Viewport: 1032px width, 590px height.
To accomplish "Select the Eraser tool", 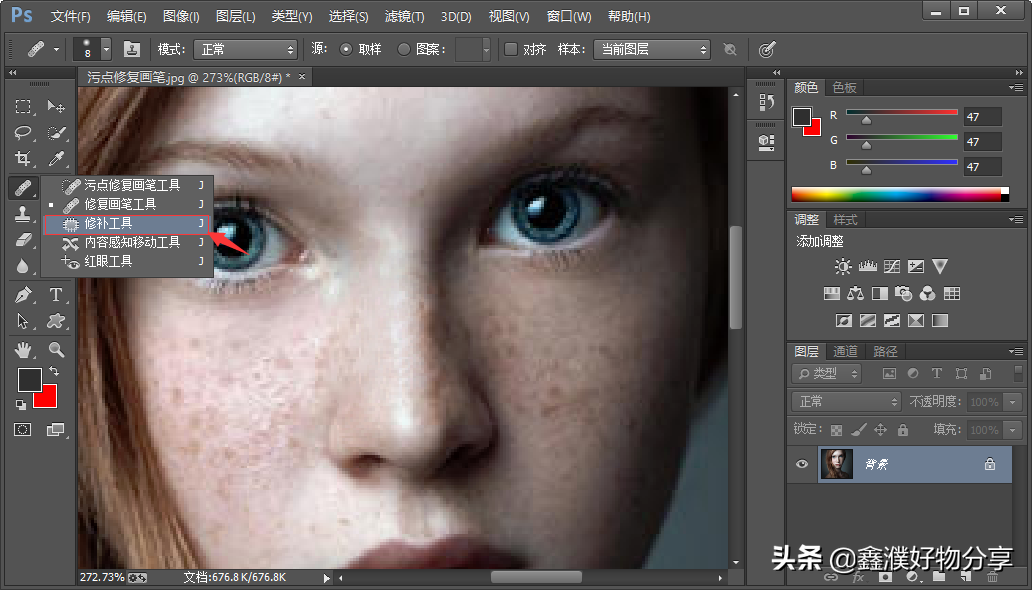I will coord(23,240).
